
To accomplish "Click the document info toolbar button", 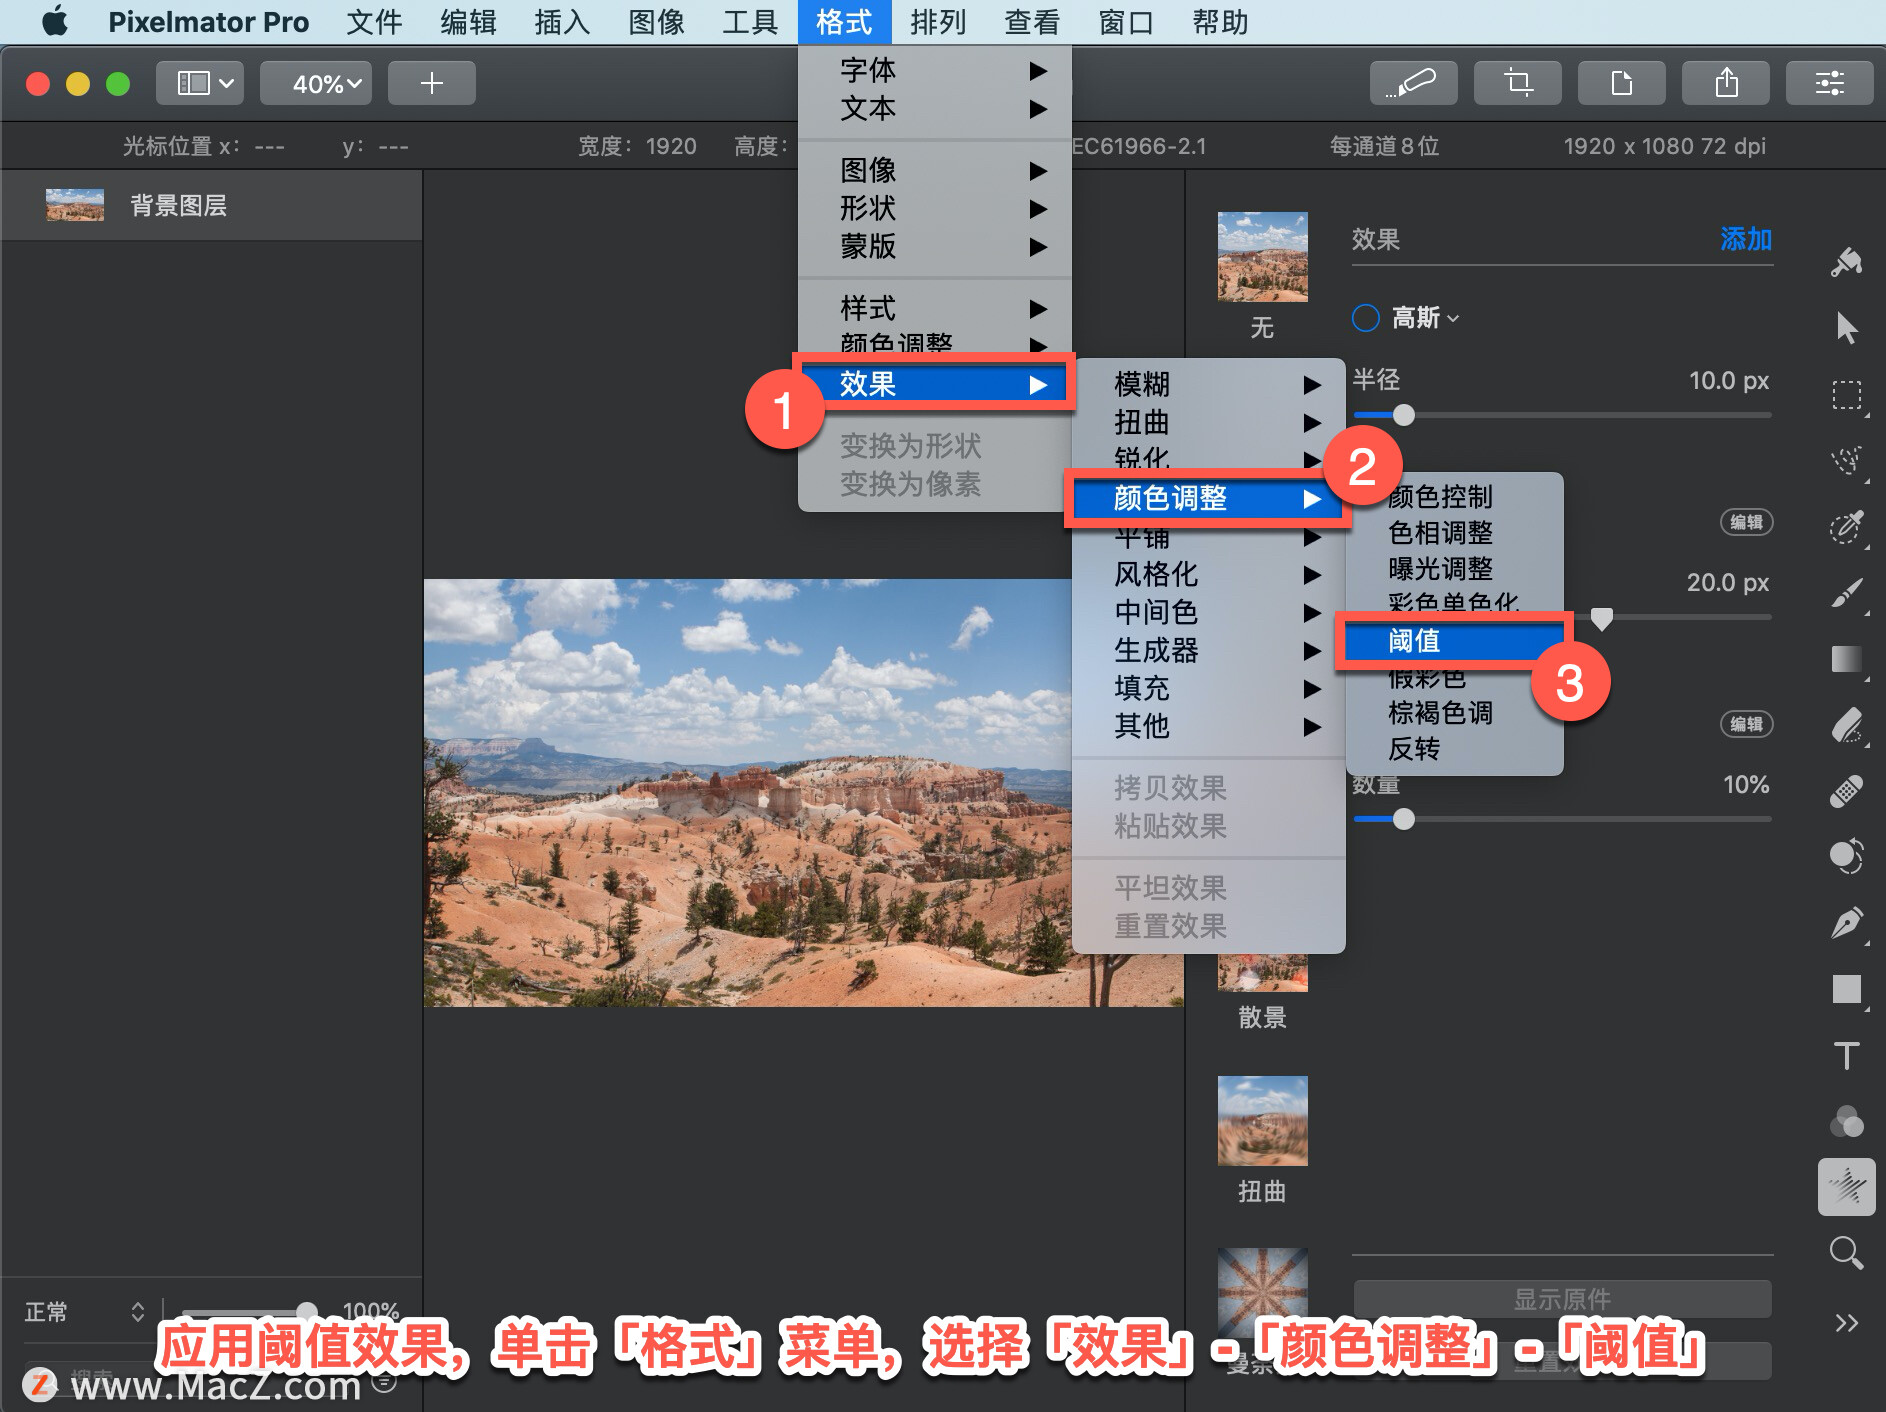I will click(1622, 83).
